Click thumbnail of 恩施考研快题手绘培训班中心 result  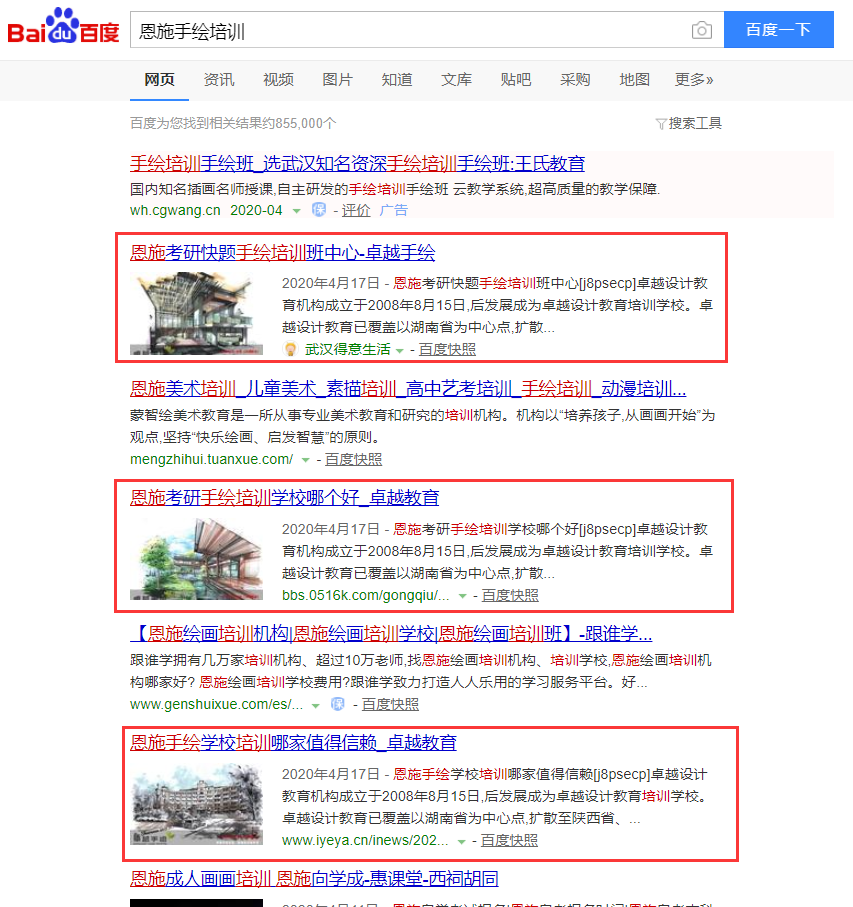(x=197, y=313)
